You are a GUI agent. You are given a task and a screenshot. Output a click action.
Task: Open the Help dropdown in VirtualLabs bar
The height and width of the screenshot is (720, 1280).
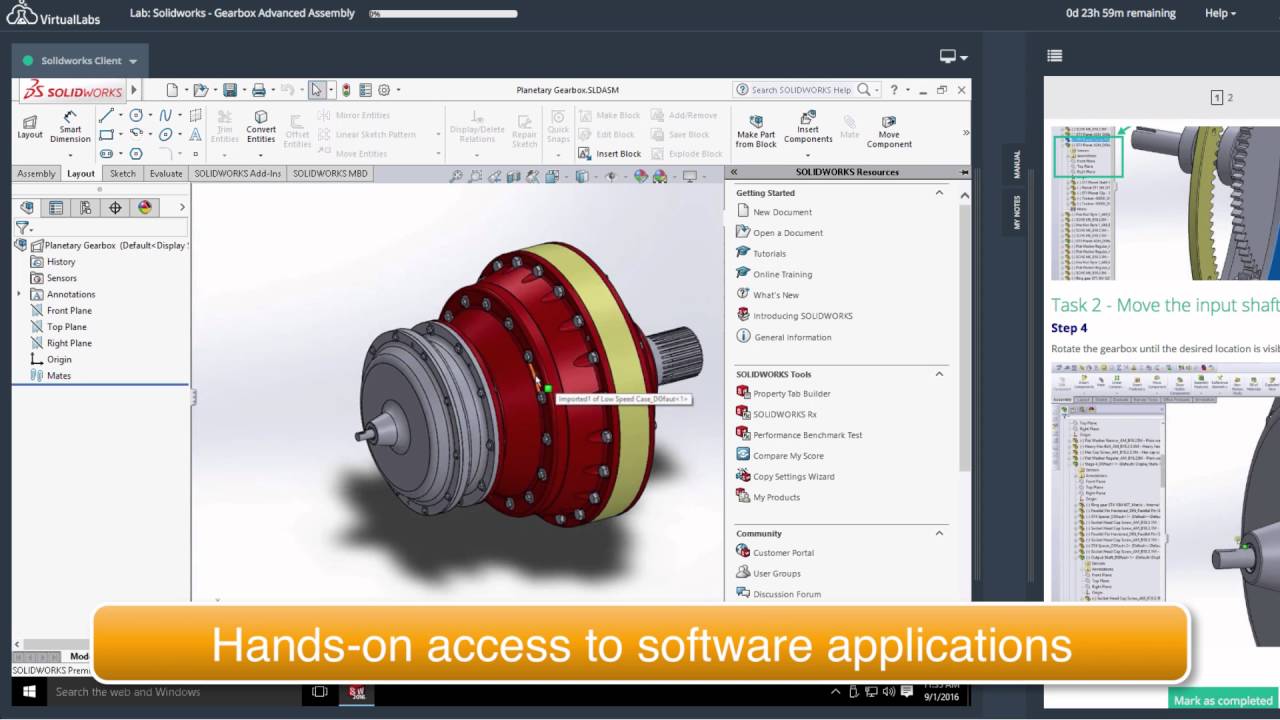1220,13
